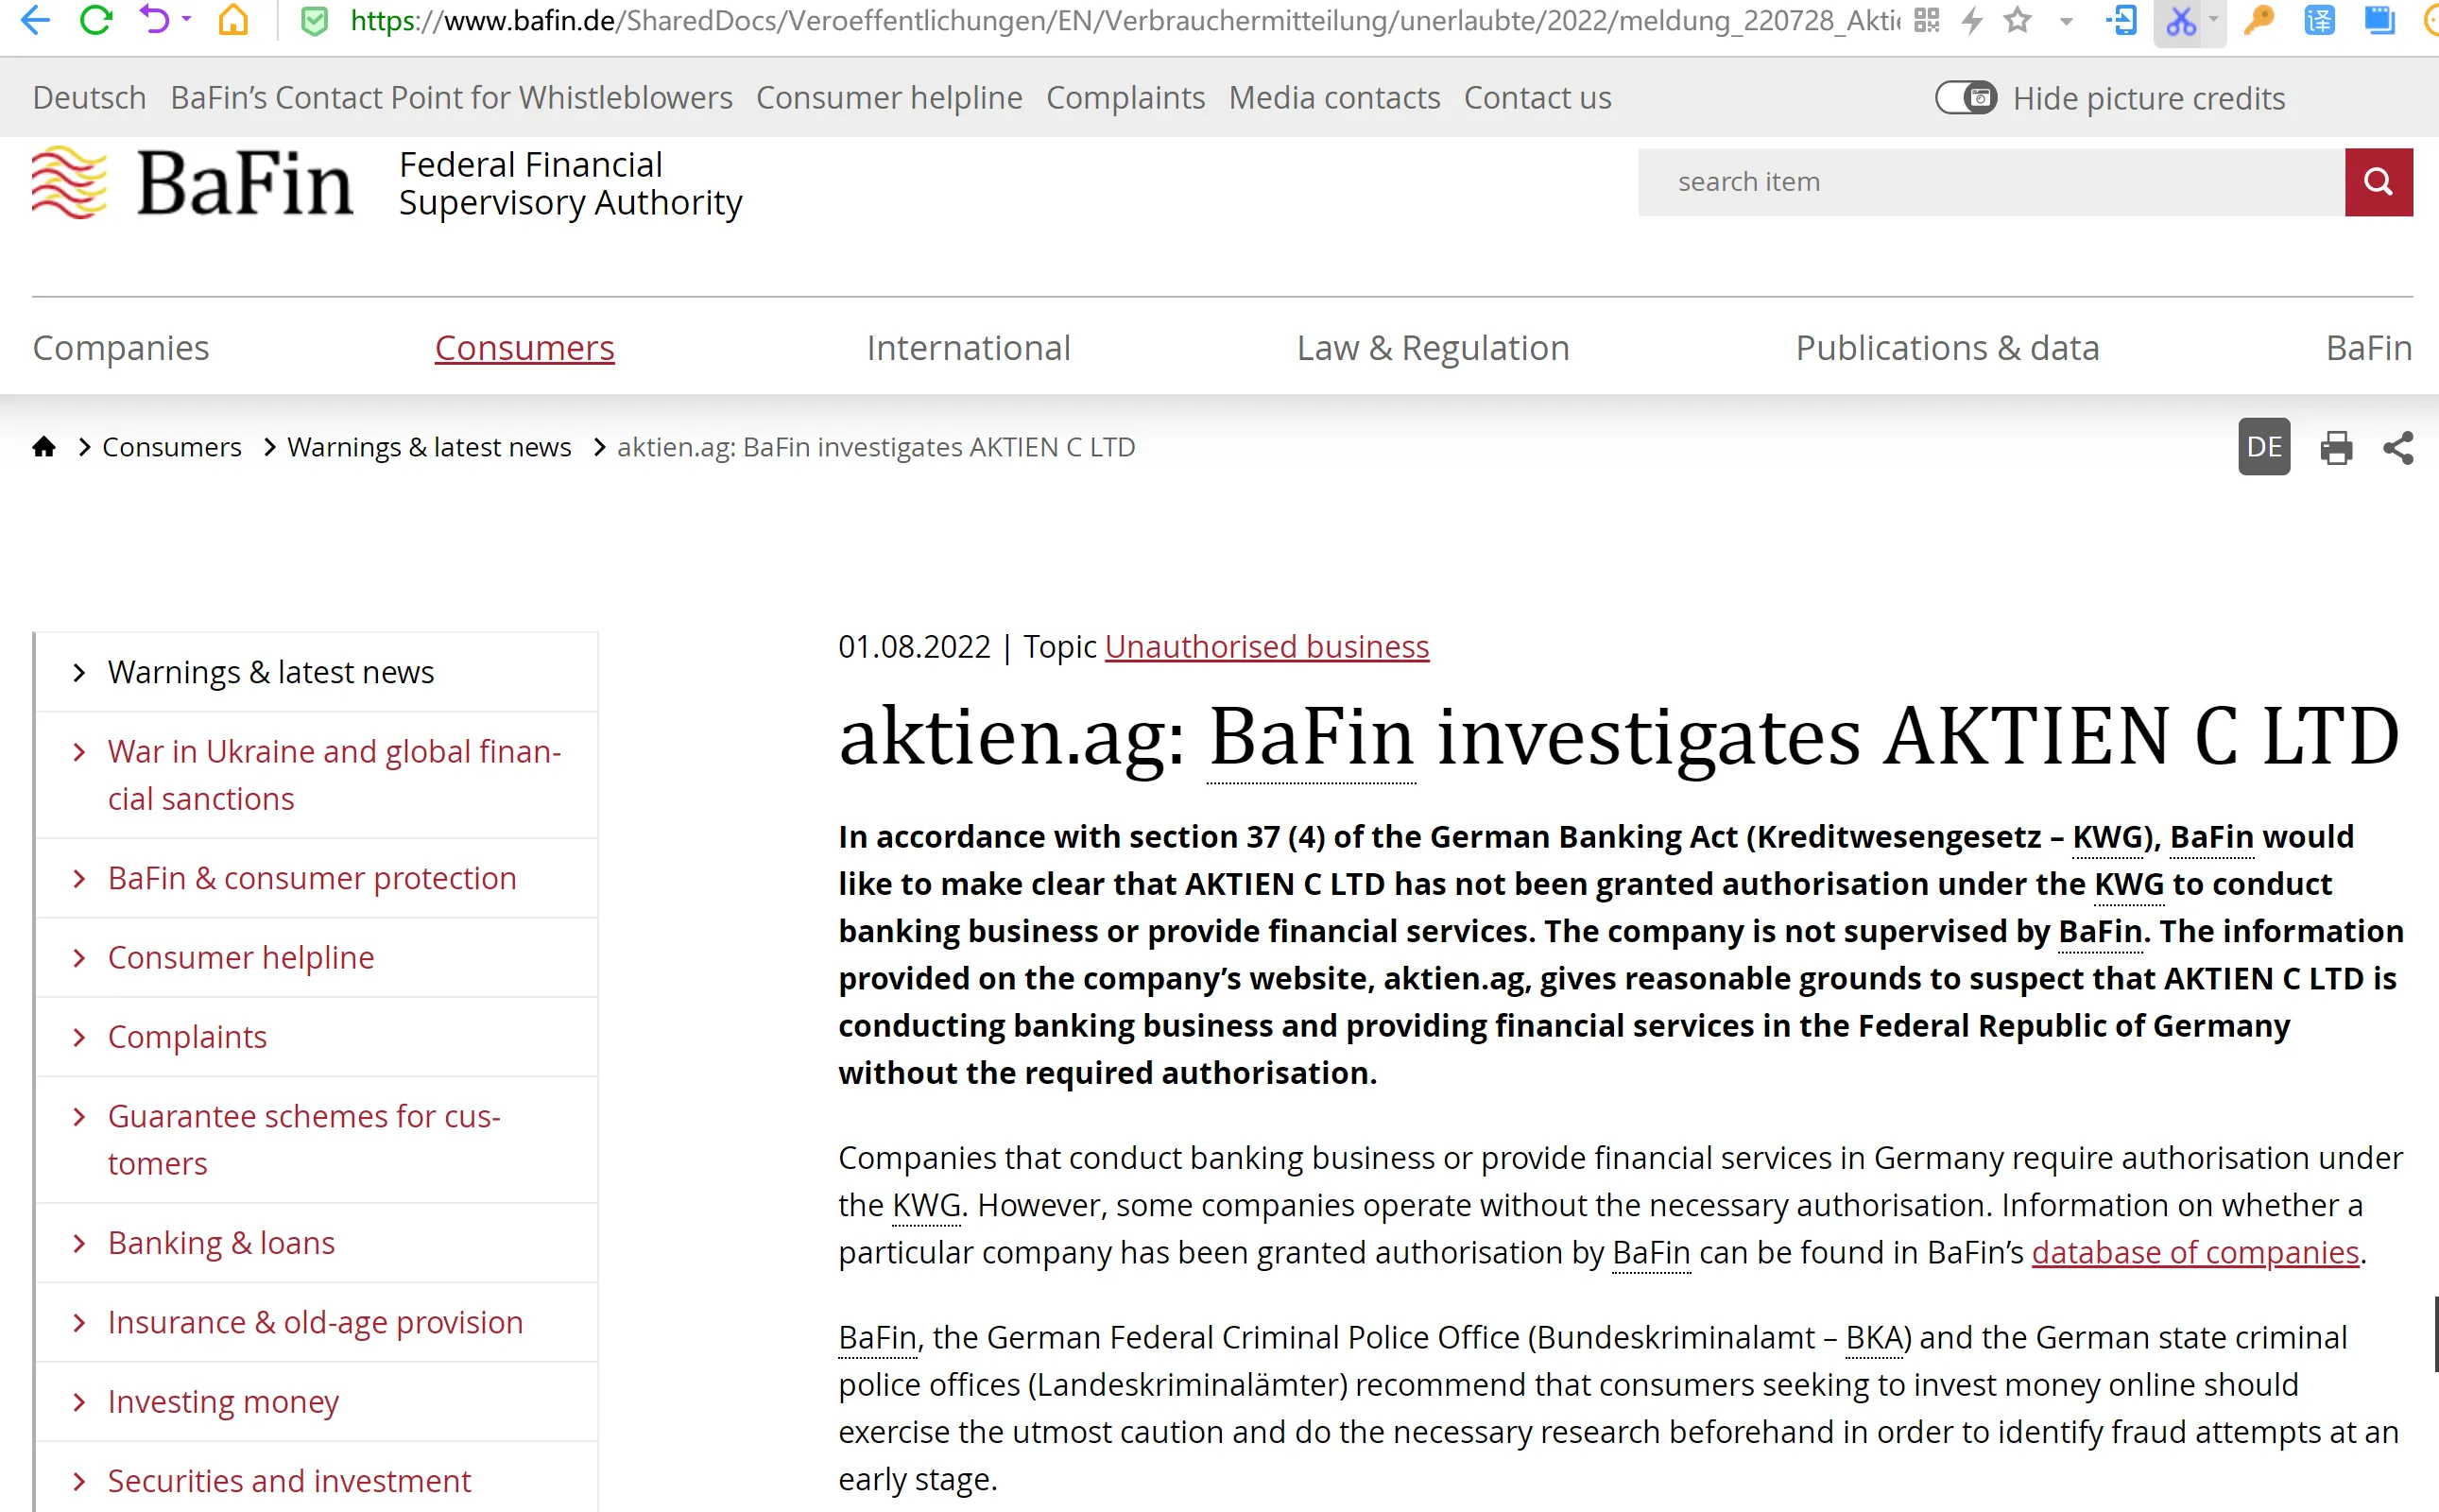The height and width of the screenshot is (1512, 2439).
Task: Reload the page with the green refresh icon
Action: 96,20
